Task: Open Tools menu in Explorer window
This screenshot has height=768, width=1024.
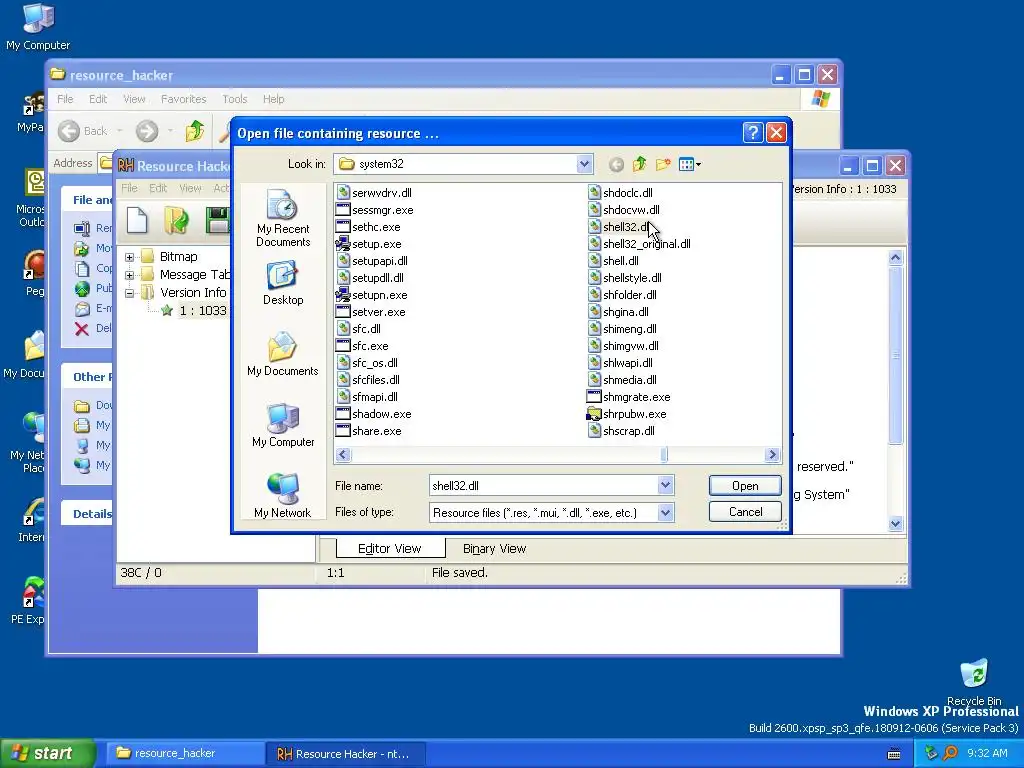Action: pyautogui.click(x=234, y=99)
